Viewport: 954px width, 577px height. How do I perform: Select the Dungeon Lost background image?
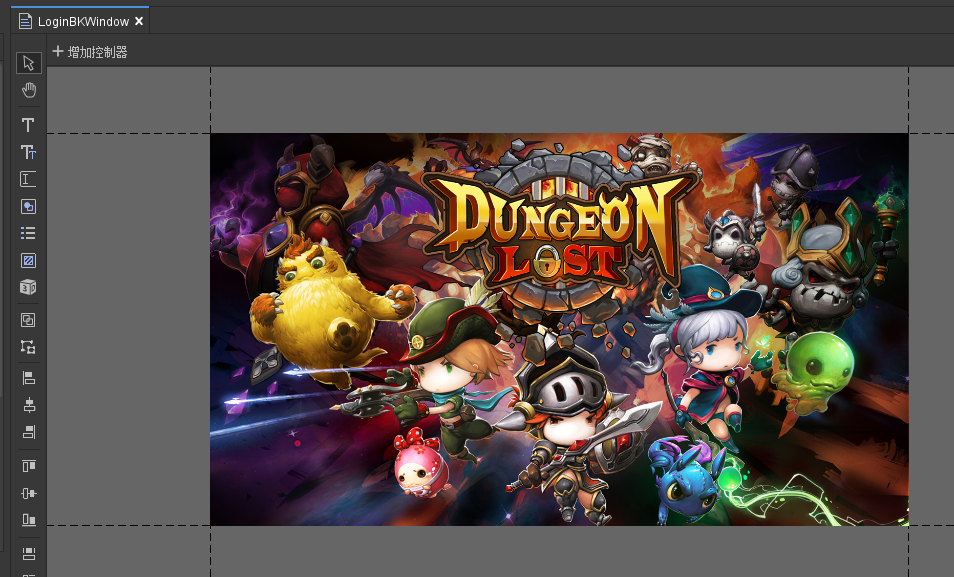click(x=559, y=329)
